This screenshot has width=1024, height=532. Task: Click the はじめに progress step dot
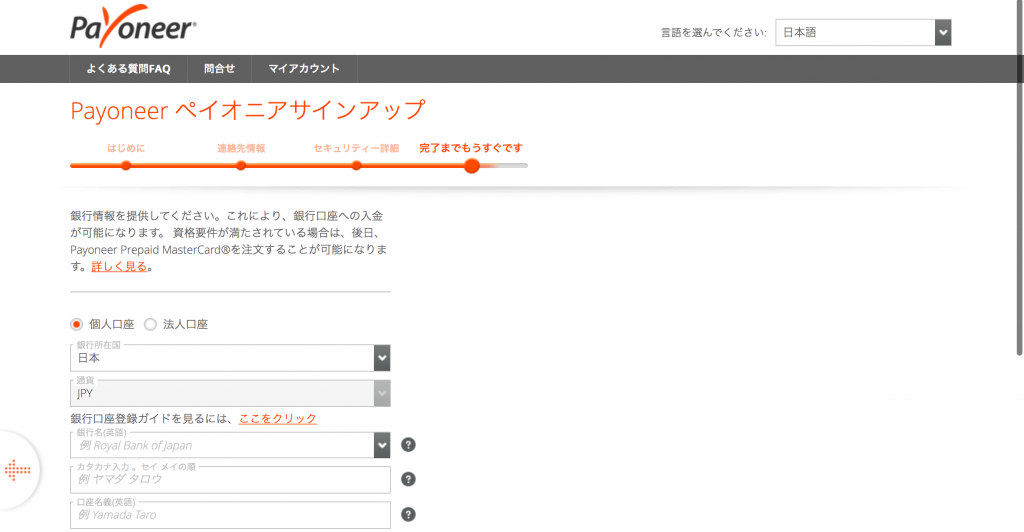click(x=126, y=166)
